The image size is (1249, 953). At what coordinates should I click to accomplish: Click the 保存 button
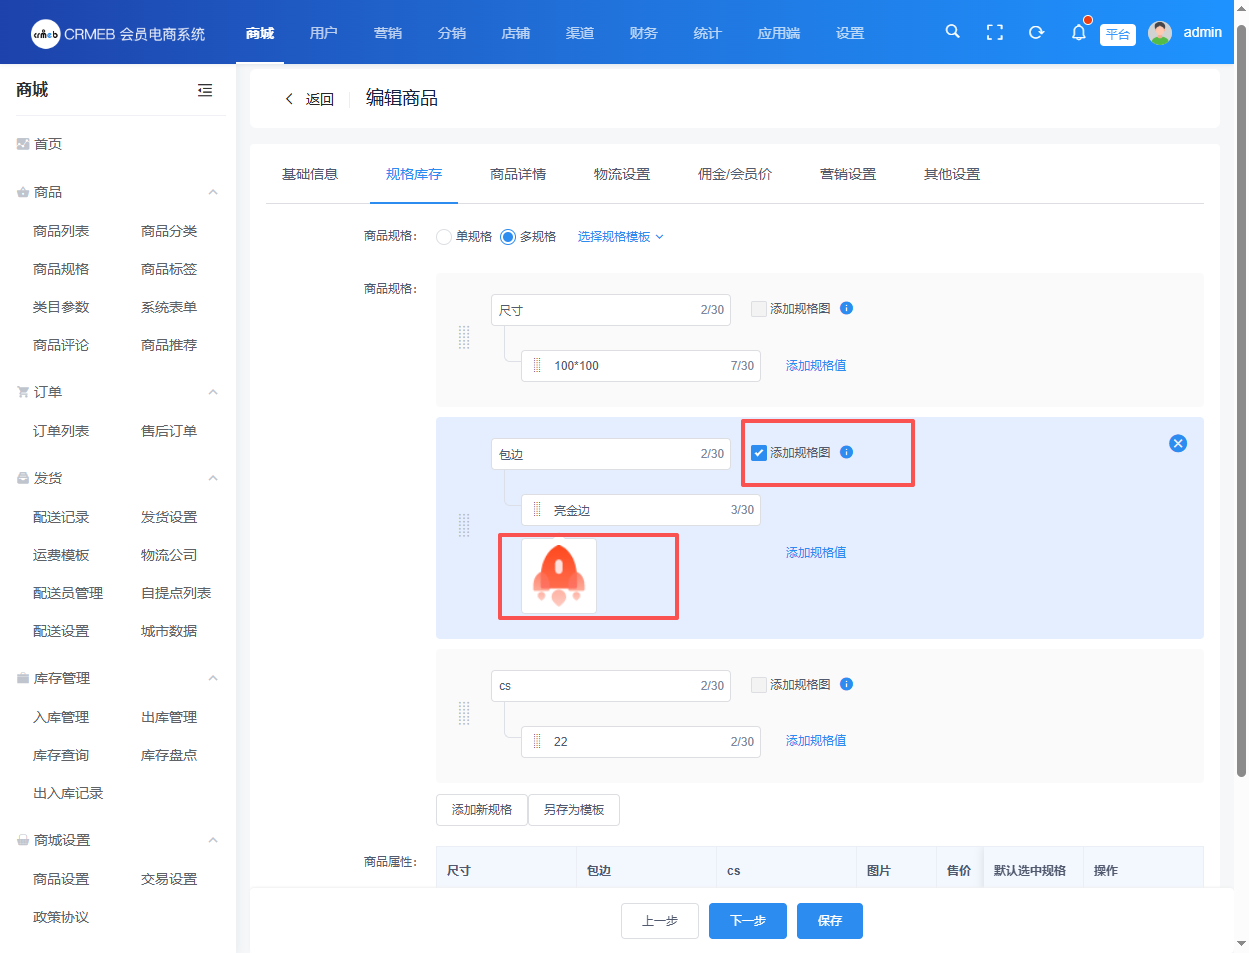(x=829, y=921)
